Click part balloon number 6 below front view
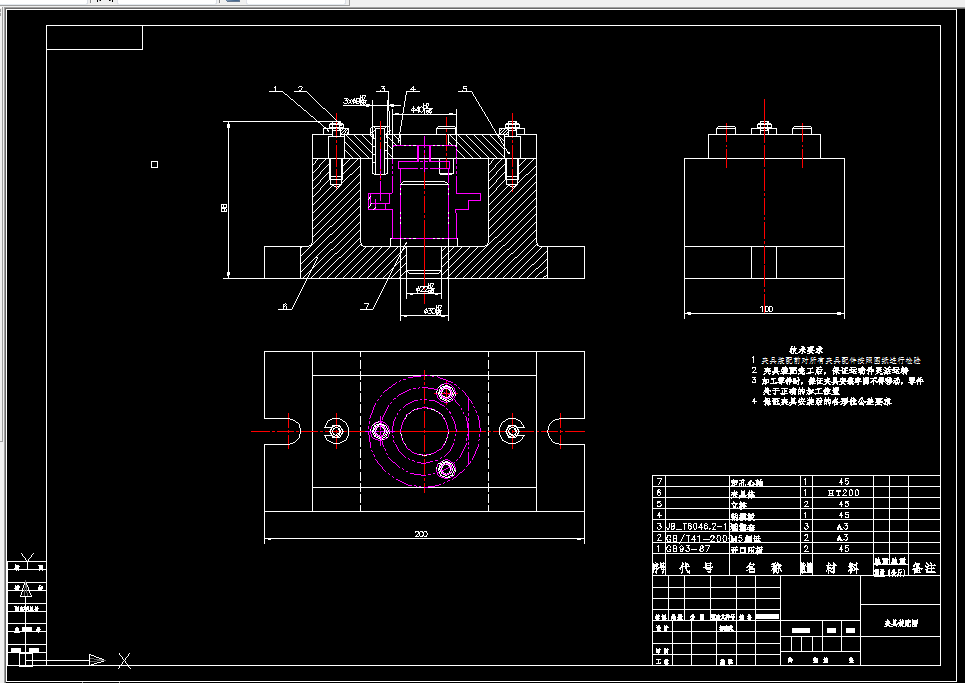 point(285,306)
